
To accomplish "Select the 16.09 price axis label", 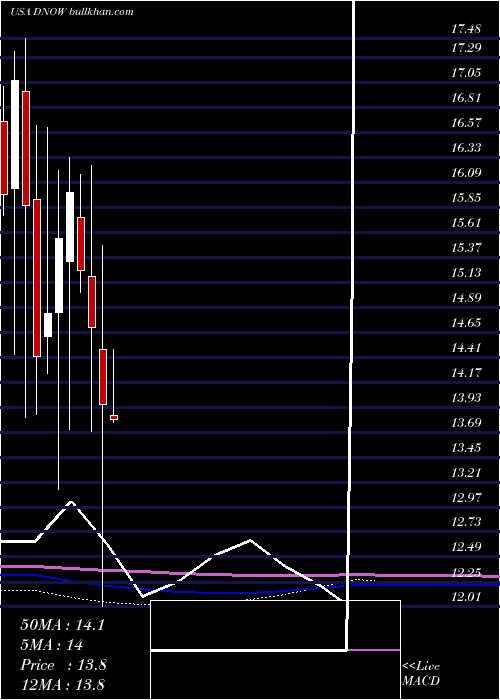I will tap(466, 172).
